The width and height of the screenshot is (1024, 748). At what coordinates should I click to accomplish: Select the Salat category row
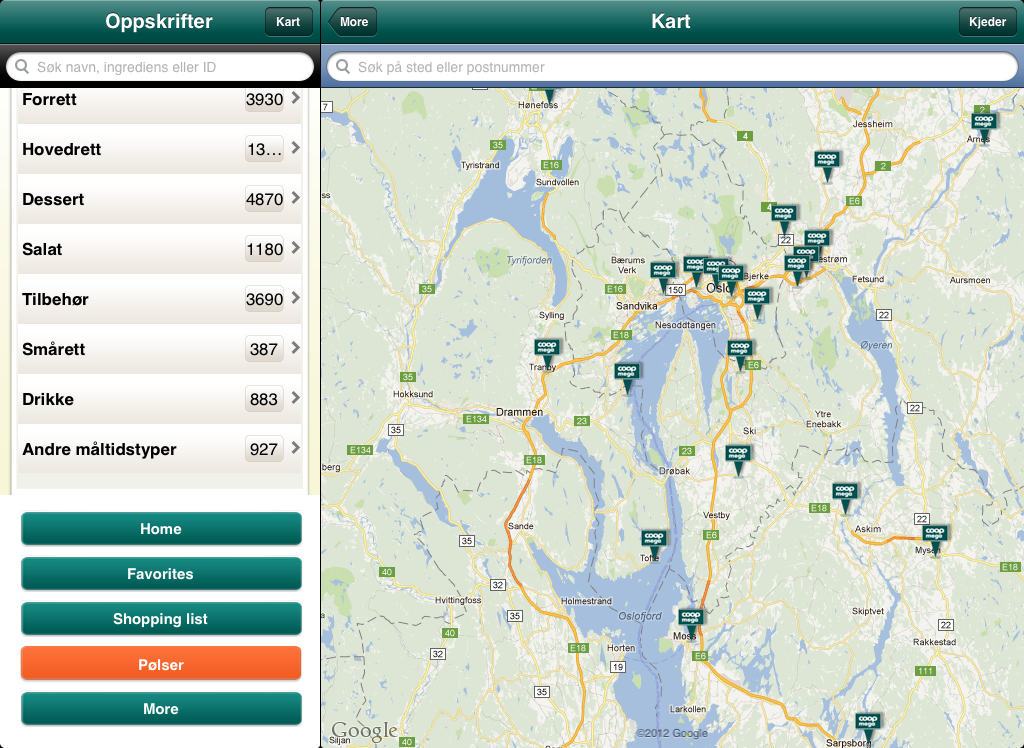click(159, 249)
